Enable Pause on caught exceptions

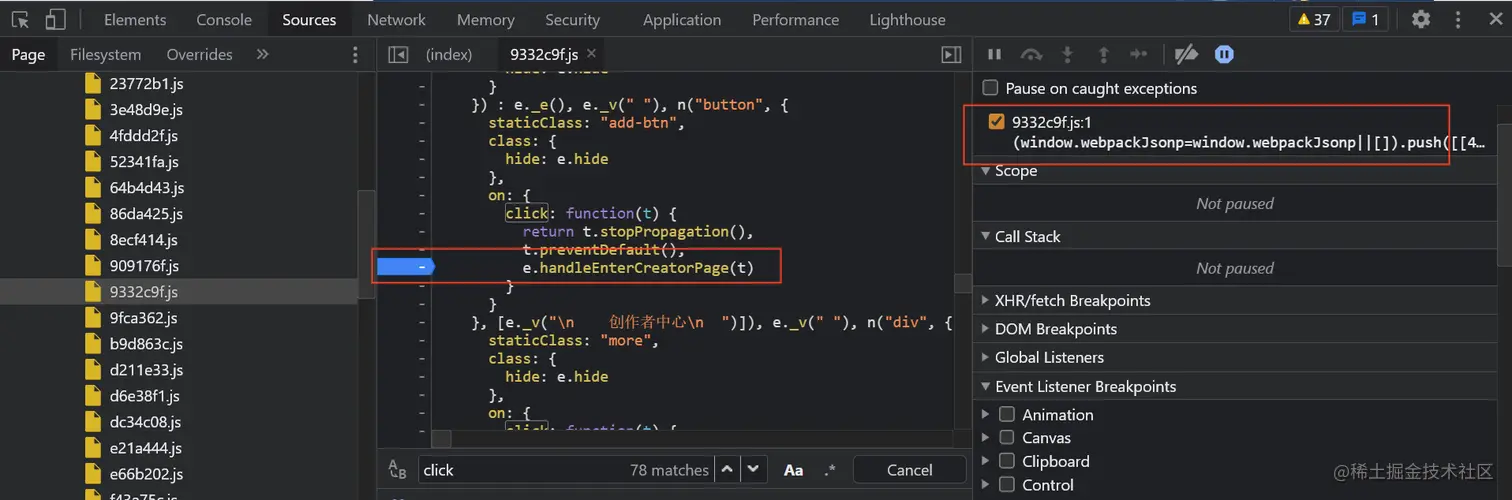point(990,88)
